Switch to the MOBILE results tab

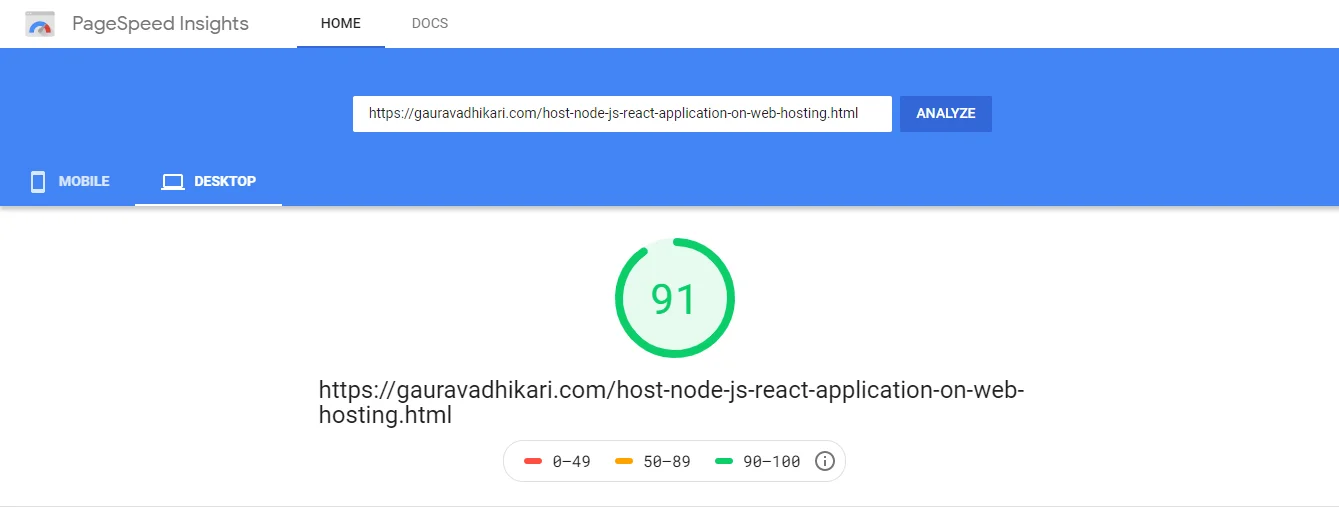(68, 182)
